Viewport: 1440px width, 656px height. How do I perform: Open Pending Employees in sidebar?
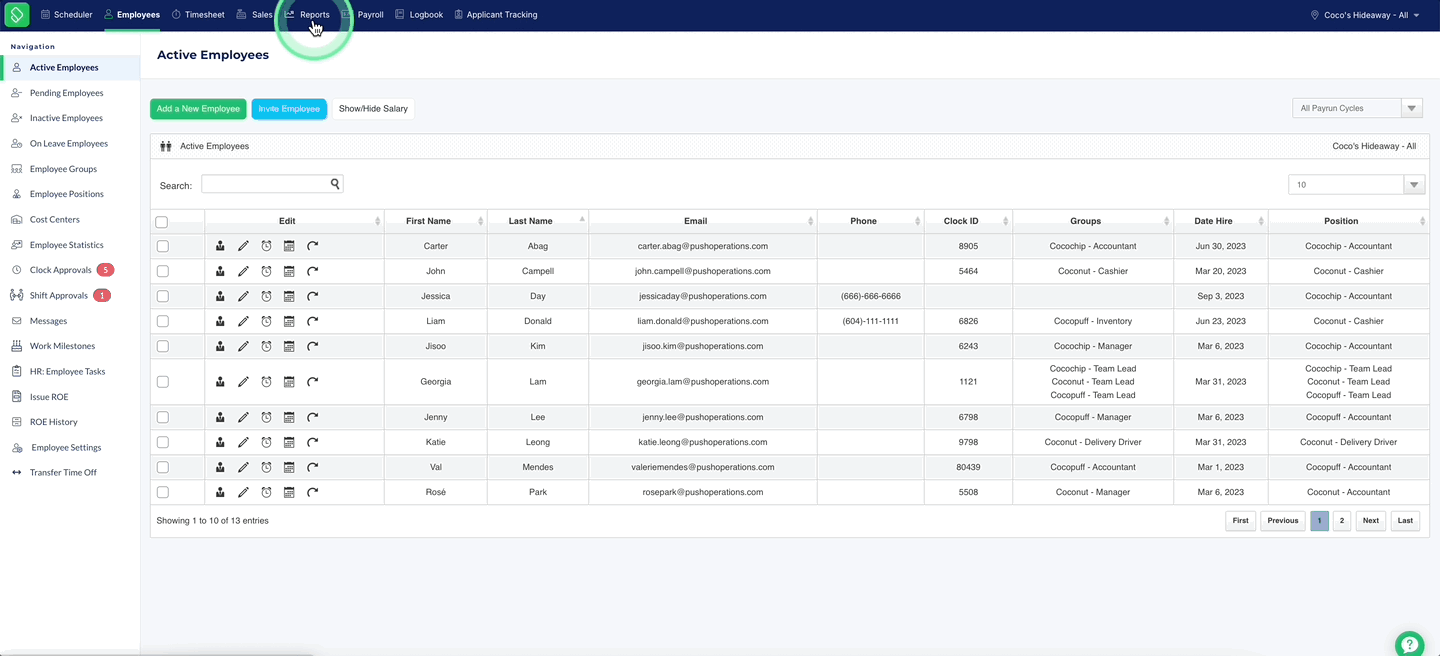pos(66,93)
